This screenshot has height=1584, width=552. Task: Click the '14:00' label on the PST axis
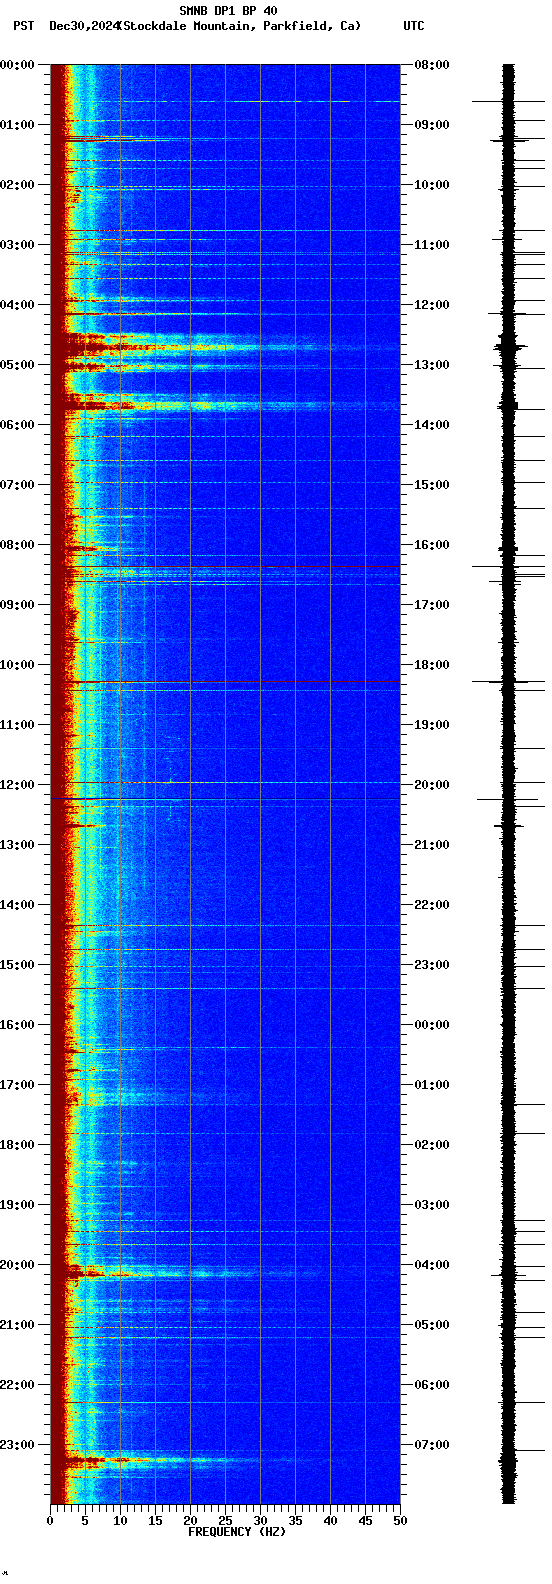pyautogui.click(x=17, y=905)
